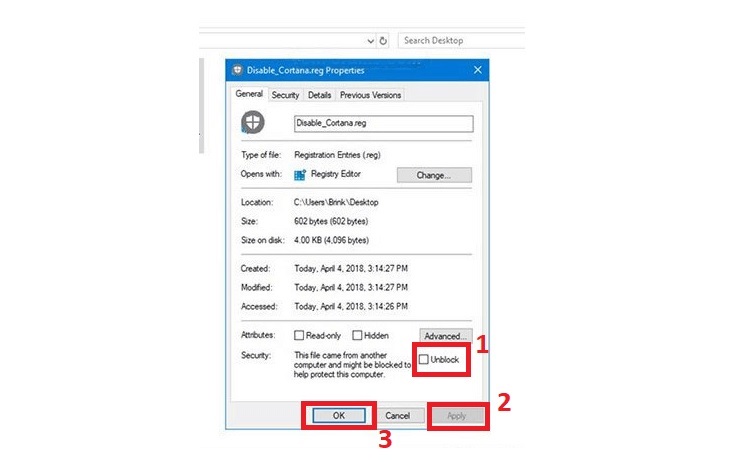Open the Security tab
The width and height of the screenshot is (755, 468).
click(x=285, y=95)
